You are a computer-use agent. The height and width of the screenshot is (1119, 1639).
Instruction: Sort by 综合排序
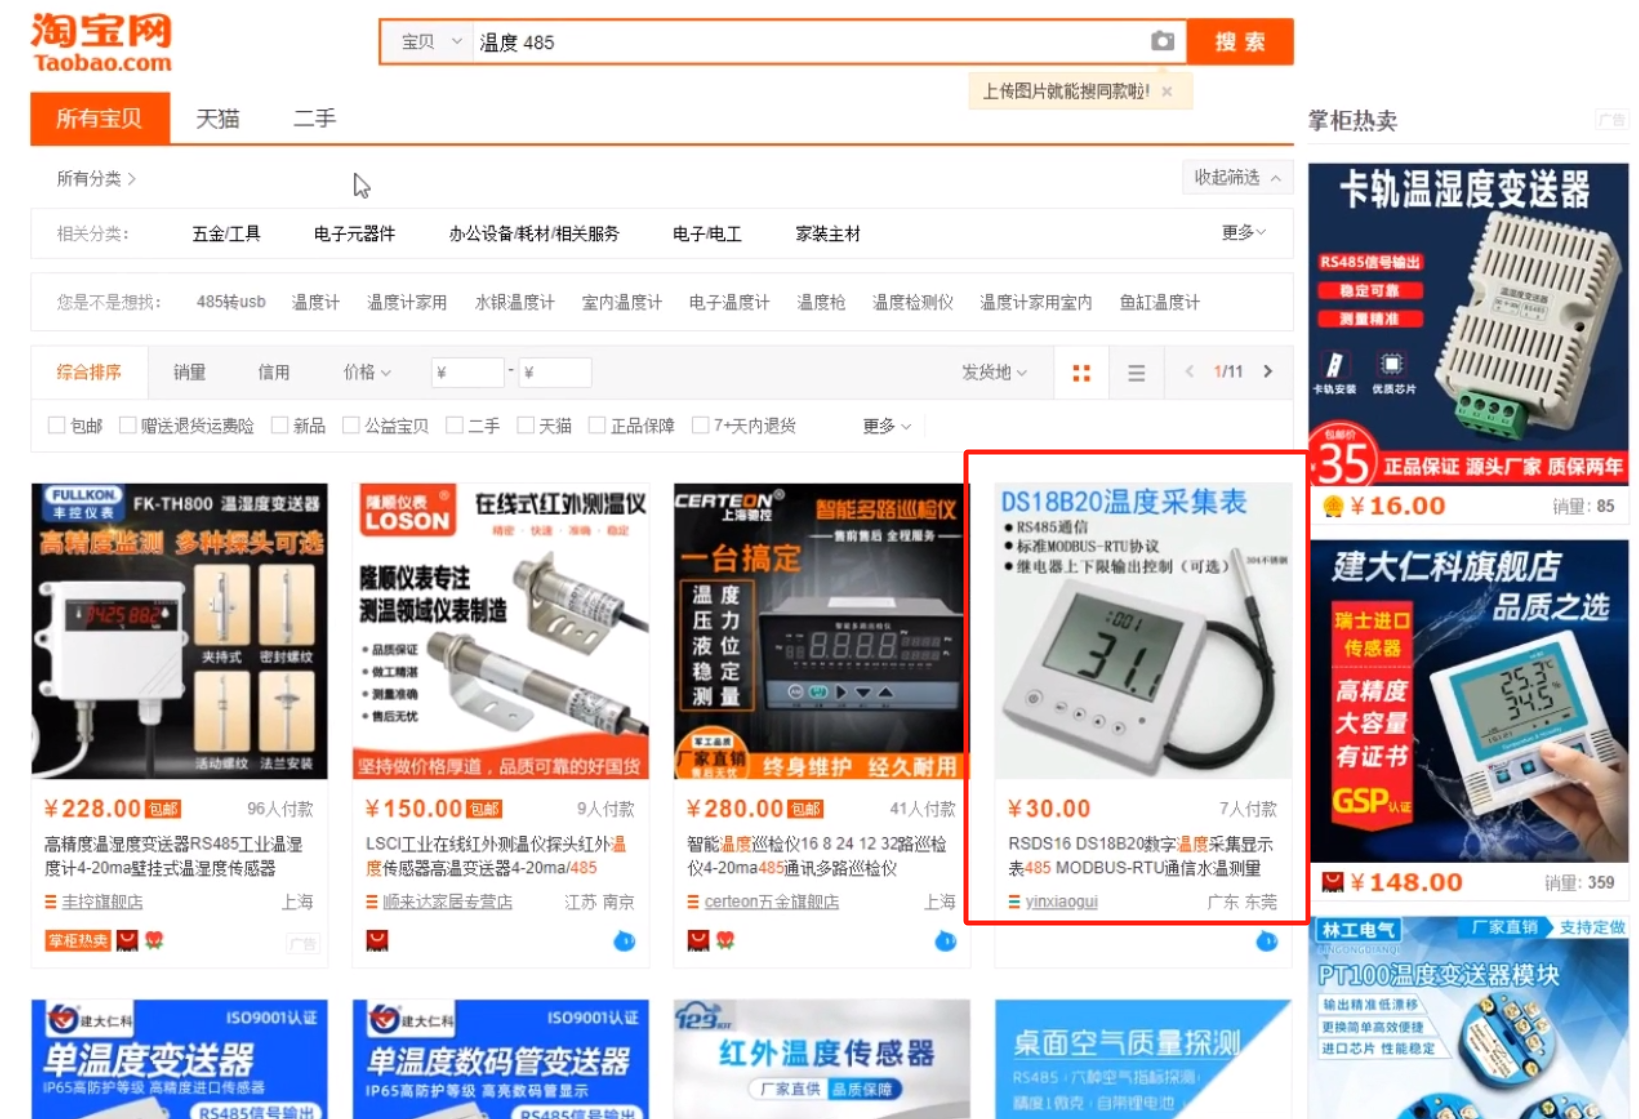(89, 372)
